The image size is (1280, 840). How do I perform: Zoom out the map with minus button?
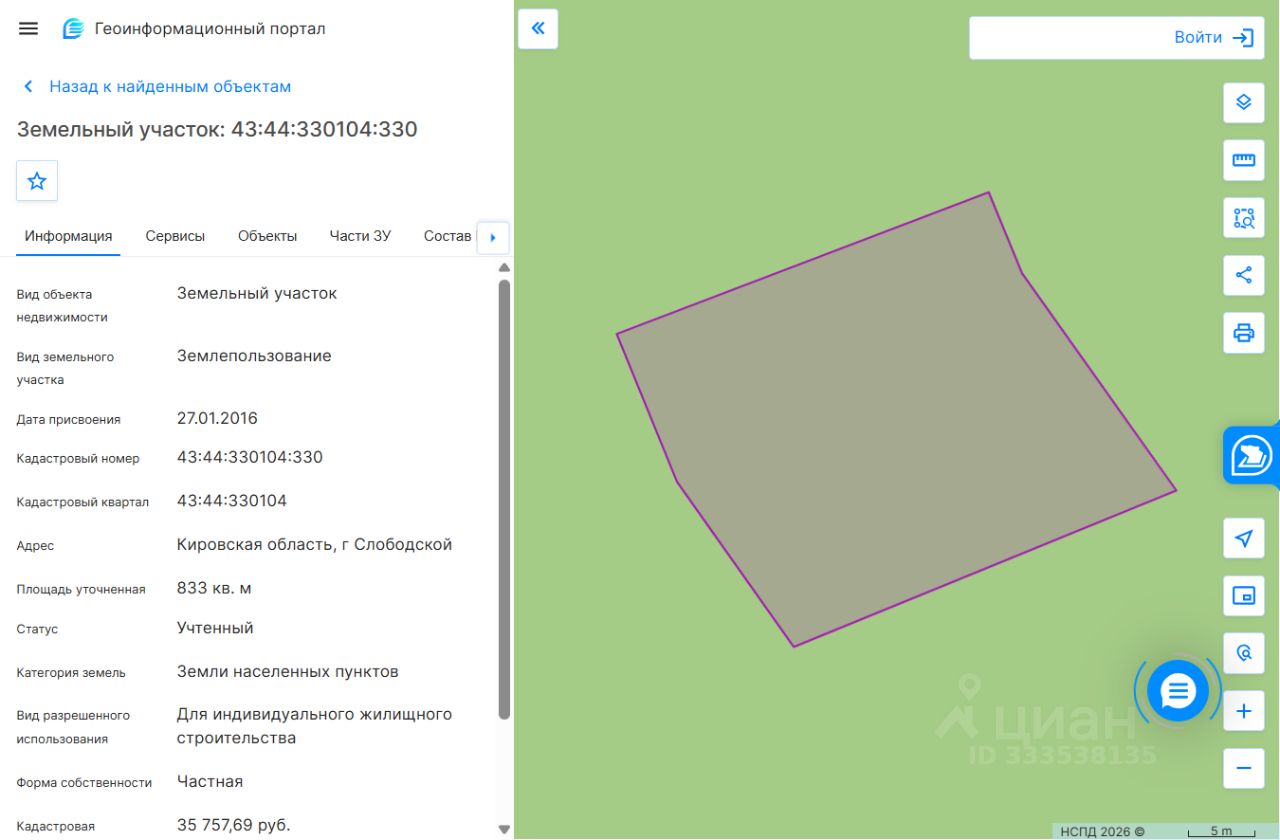pyautogui.click(x=1244, y=768)
